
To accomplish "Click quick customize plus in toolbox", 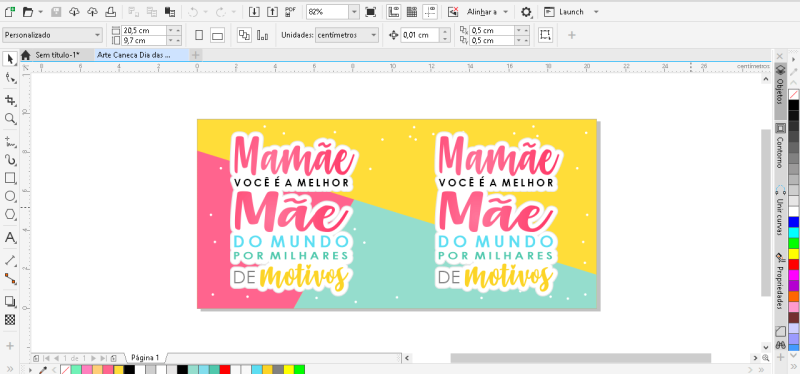I will [10, 346].
